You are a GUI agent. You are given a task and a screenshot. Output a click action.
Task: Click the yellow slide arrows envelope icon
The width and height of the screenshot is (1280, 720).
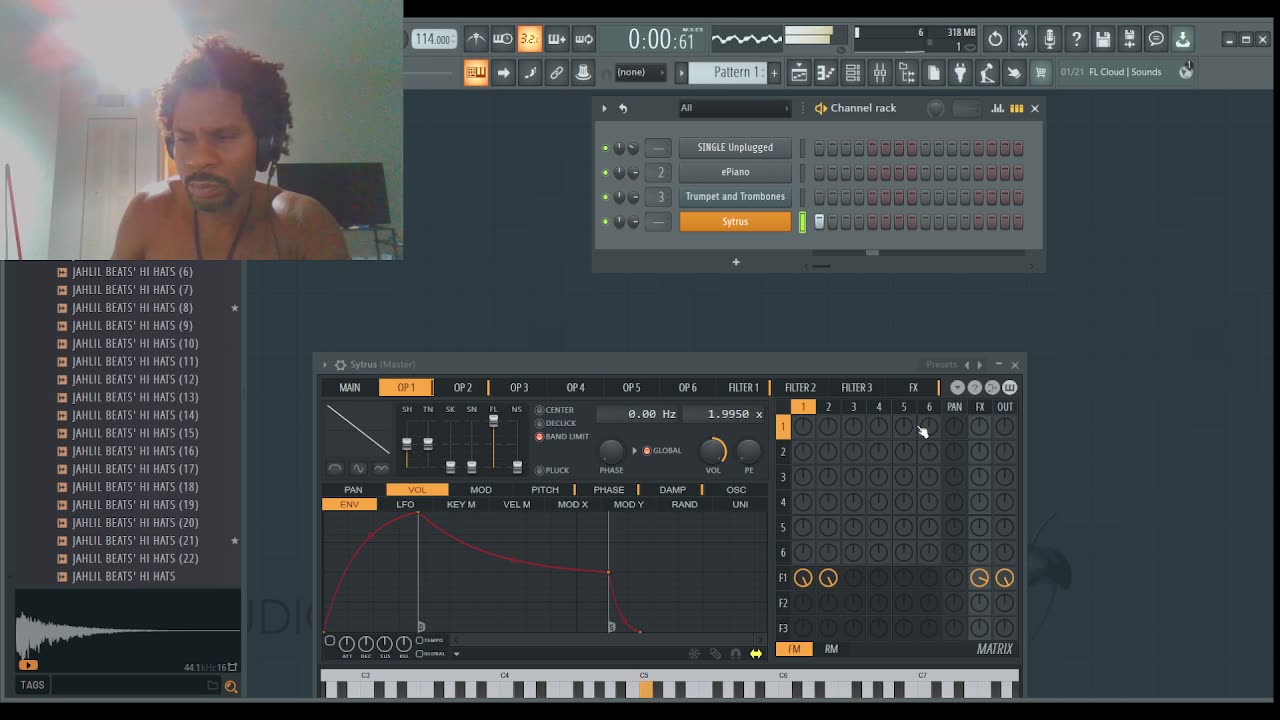click(756, 654)
